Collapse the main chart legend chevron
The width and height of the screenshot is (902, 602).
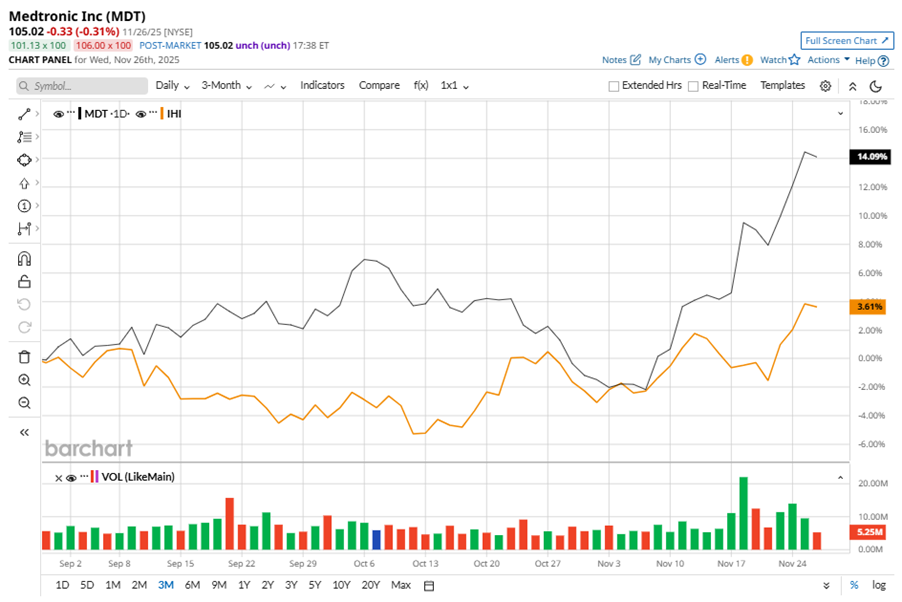point(840,113)
